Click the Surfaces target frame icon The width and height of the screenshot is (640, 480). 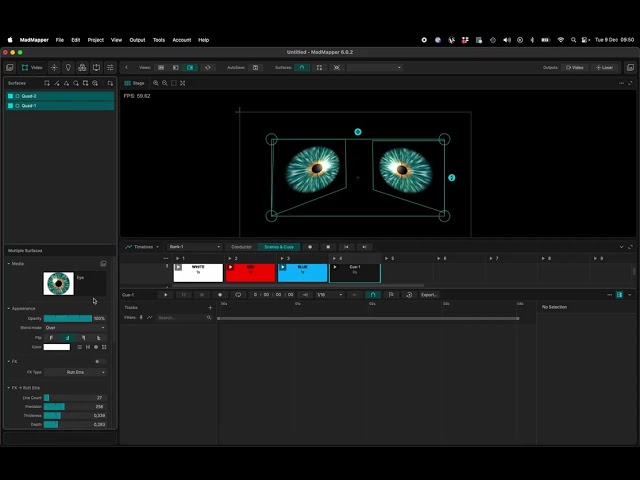tap(337, 67)
